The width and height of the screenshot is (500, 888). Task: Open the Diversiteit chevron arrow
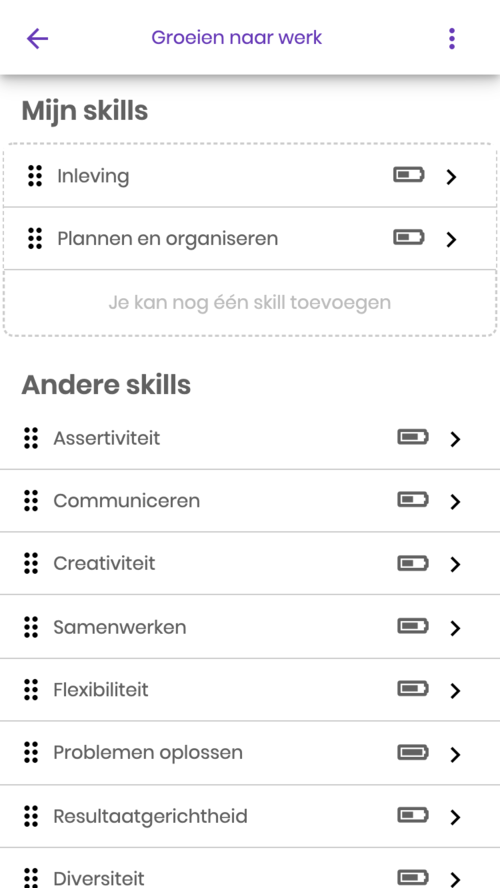tap(455, 880)
